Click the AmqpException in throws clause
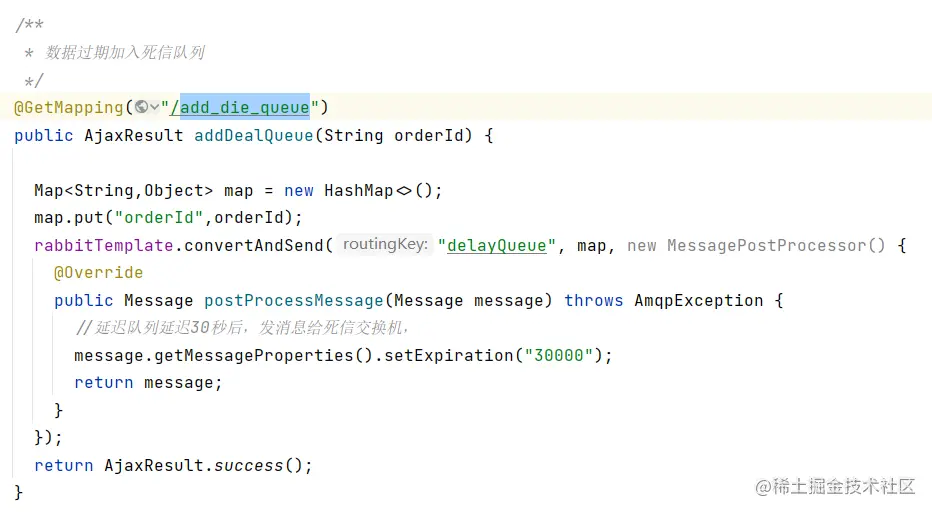 point(698,301)
